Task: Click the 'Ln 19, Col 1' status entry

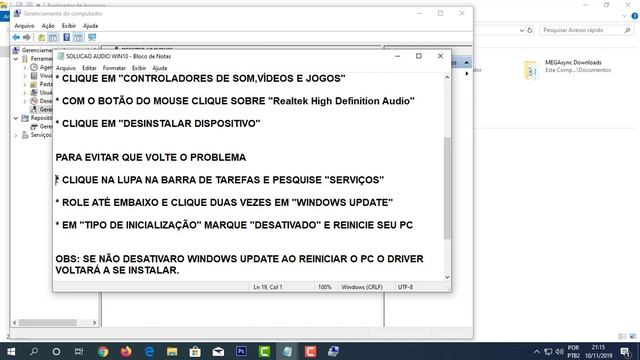Action: click(268, 287)
